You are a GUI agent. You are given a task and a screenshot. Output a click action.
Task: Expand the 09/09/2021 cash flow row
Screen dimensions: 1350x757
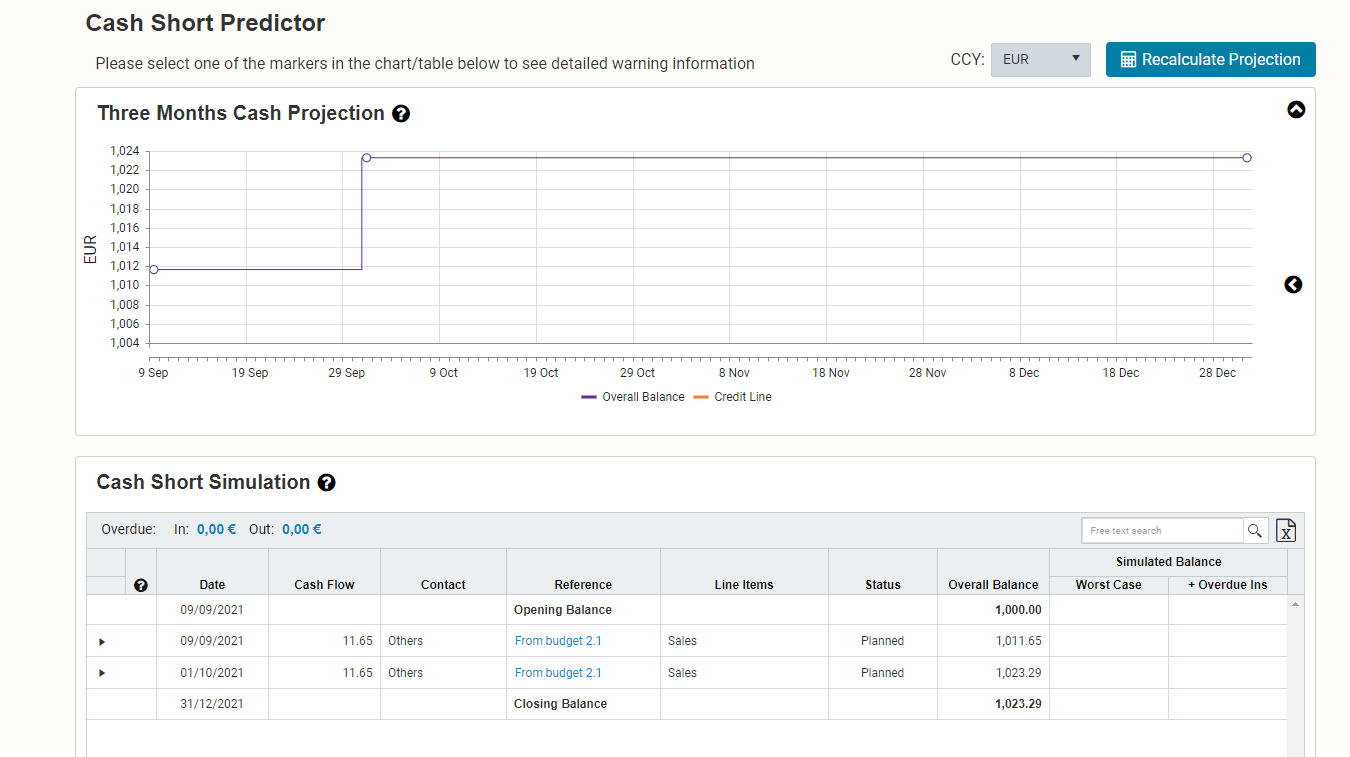coord(102,641)
